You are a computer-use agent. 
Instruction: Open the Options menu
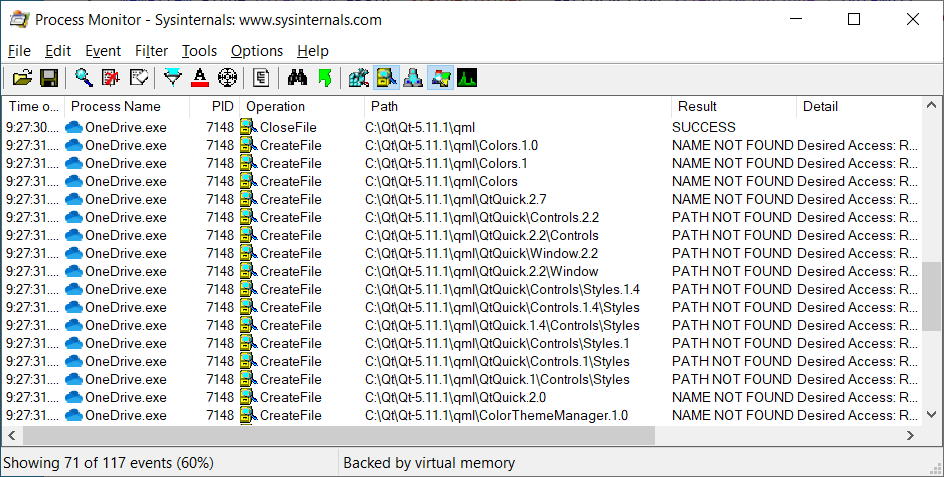256,51
